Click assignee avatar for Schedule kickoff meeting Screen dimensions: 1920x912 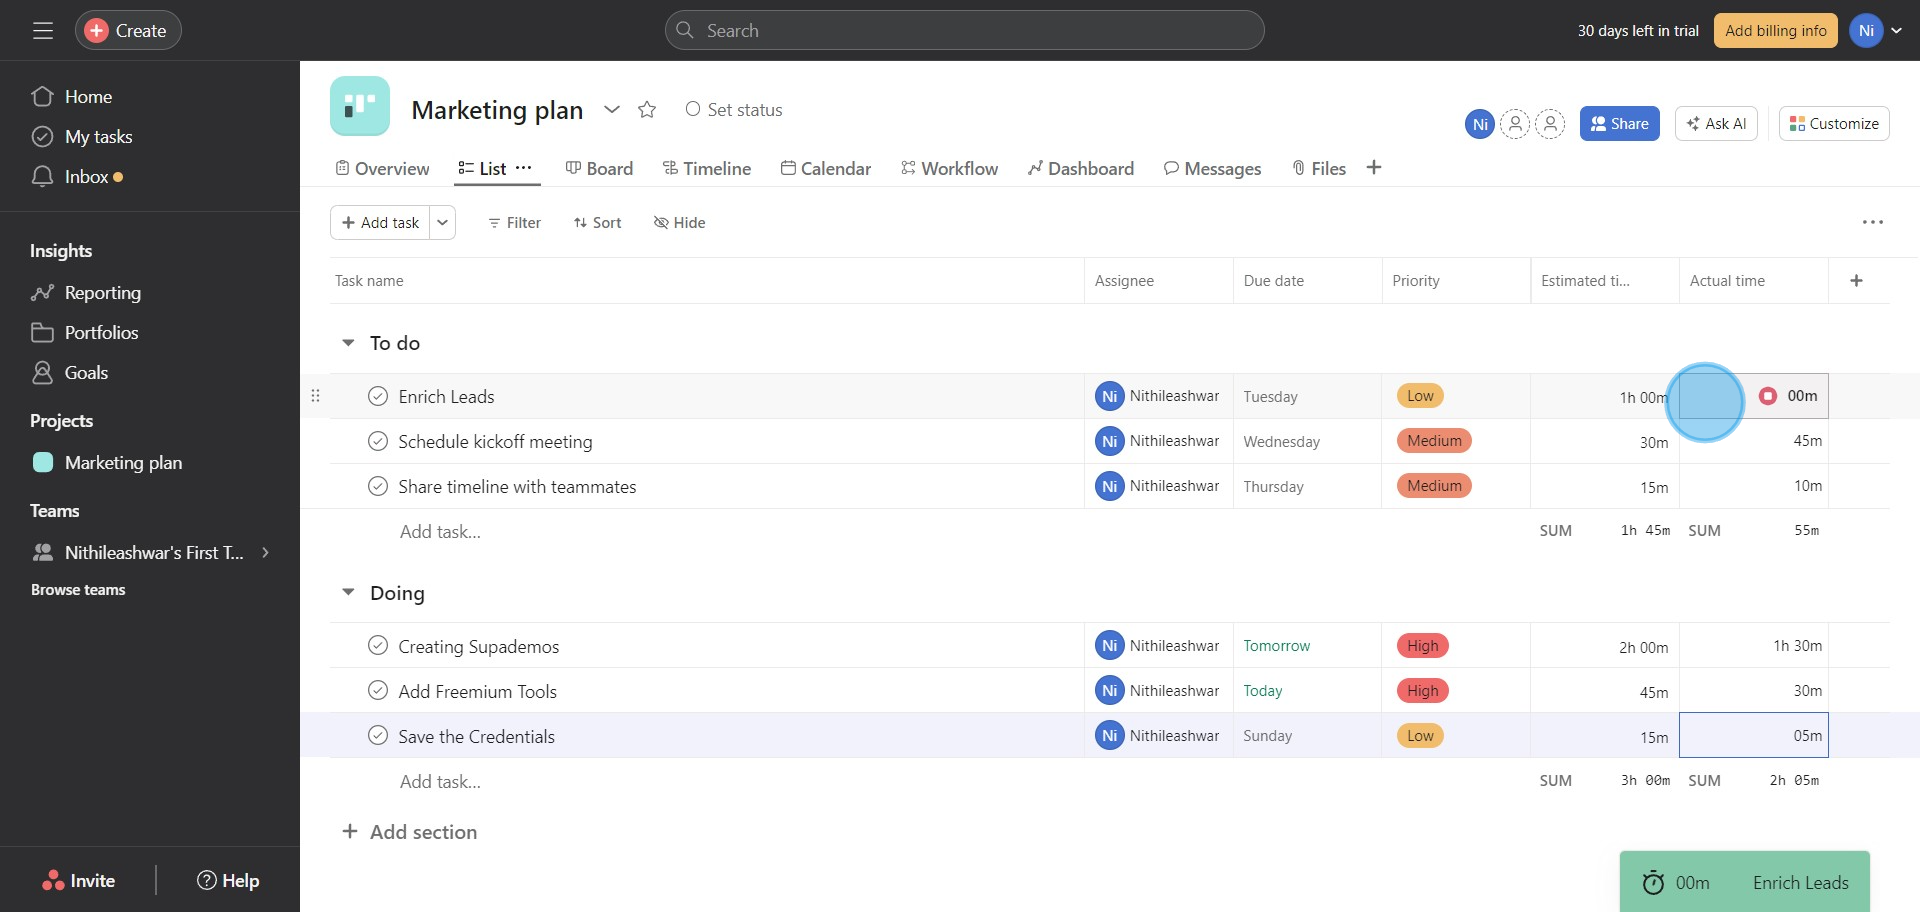(1109, 441)
